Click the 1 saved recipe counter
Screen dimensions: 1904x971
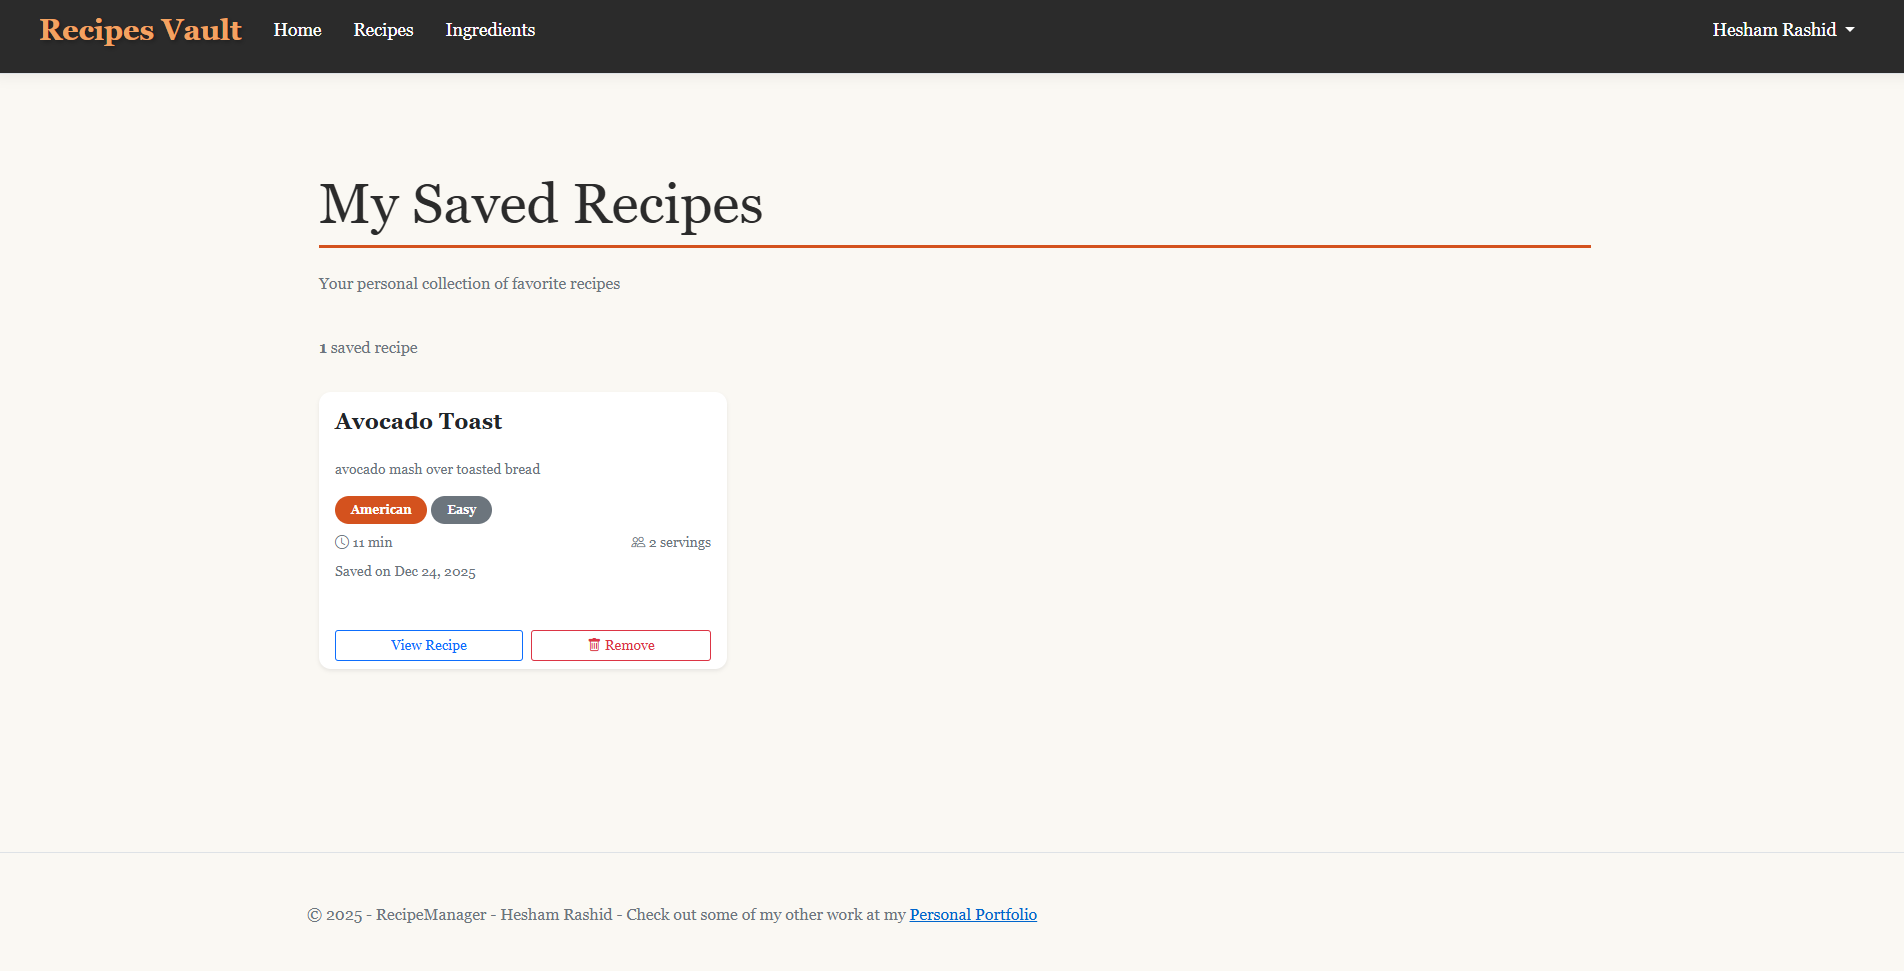pos(368,347)
